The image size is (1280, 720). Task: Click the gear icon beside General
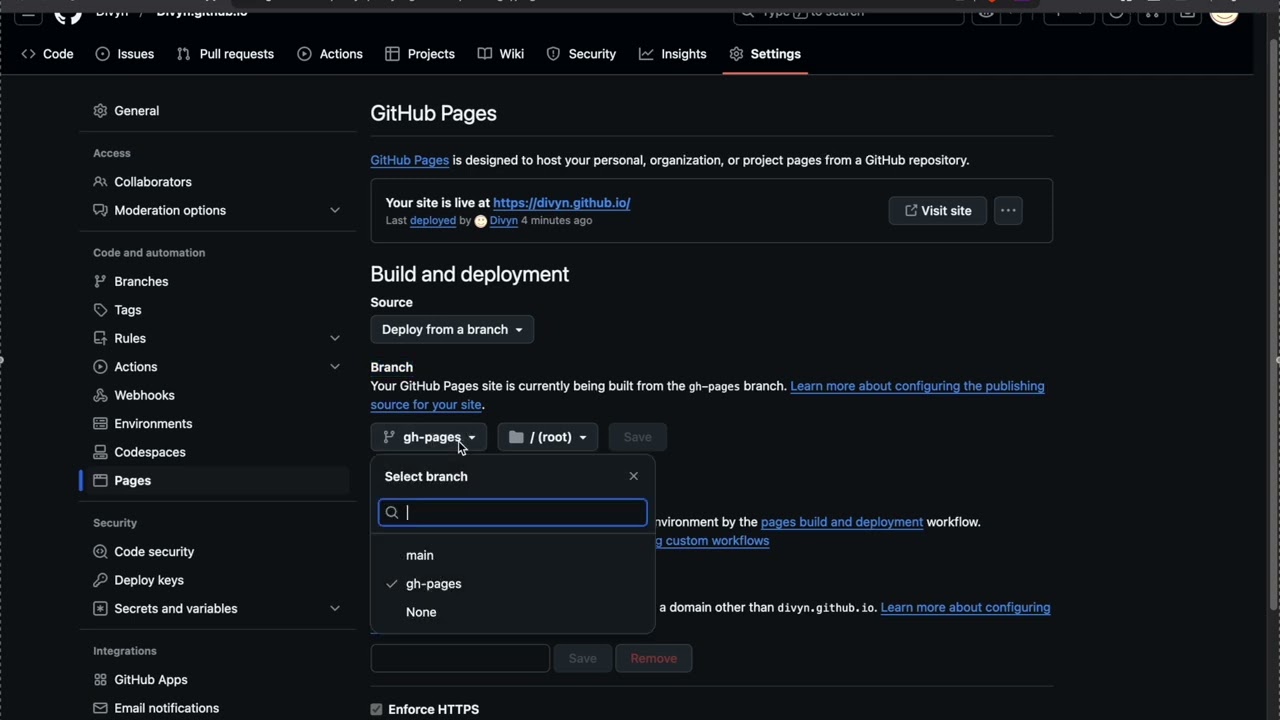pos(100,111)
